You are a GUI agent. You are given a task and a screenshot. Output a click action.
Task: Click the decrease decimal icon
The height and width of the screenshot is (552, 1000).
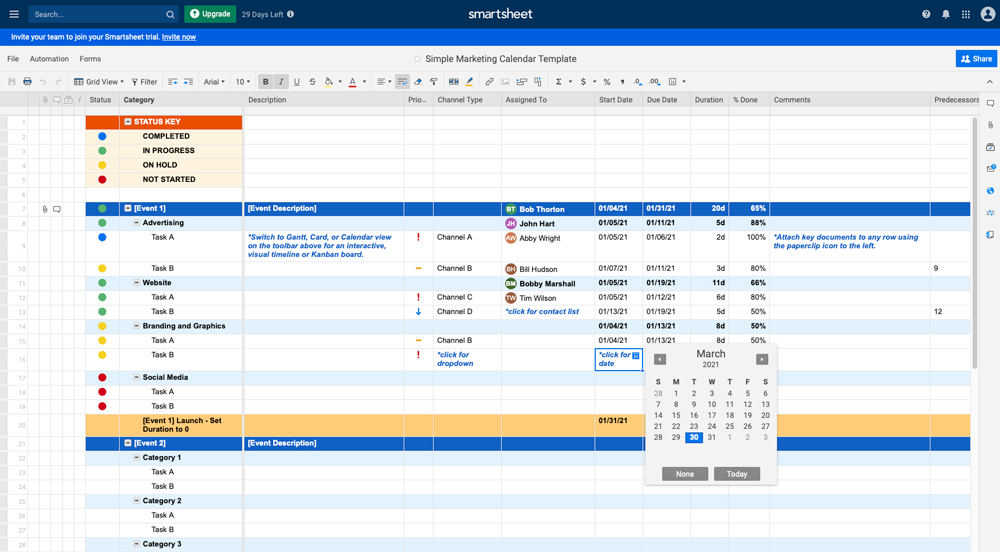click(638, 82)
